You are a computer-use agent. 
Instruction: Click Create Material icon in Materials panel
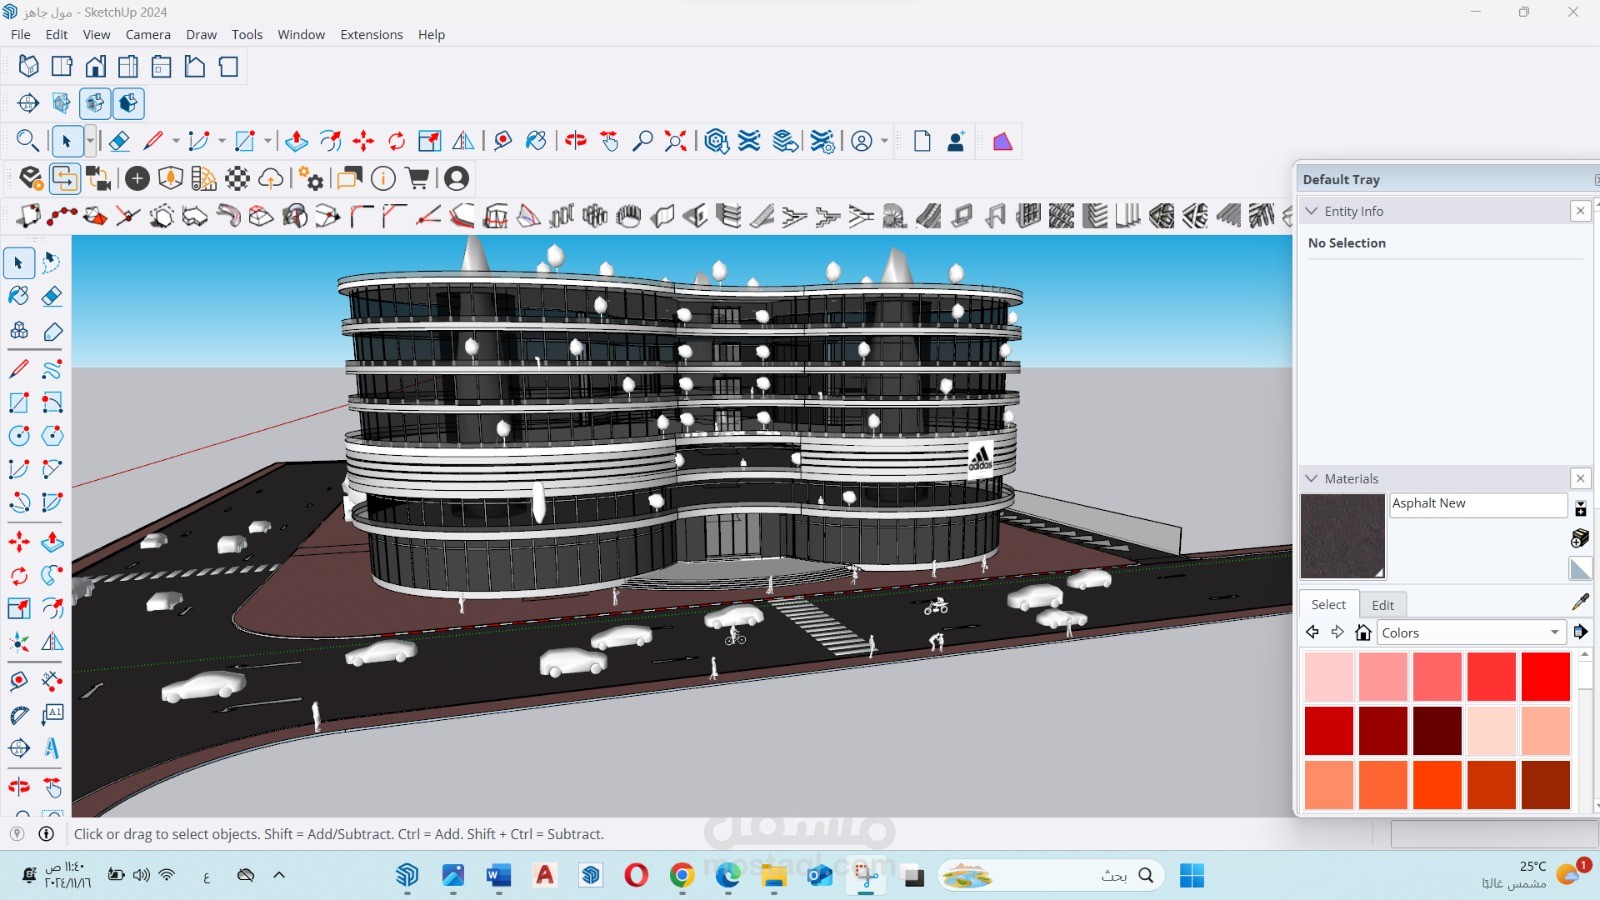click(1580, 538)
